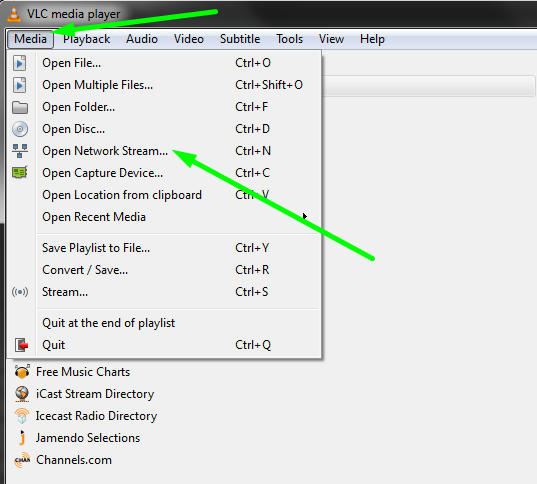
Task: Click the red Quit exit icon
Action: click(x=21, y=345)
